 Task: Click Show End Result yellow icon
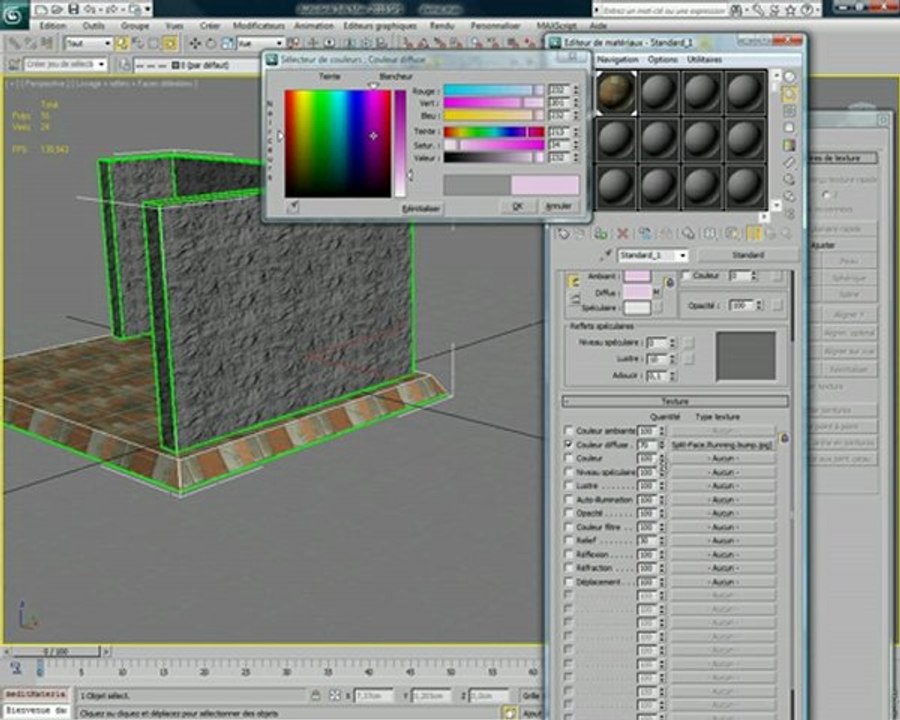pyautogui.click(x=754, y=234)
